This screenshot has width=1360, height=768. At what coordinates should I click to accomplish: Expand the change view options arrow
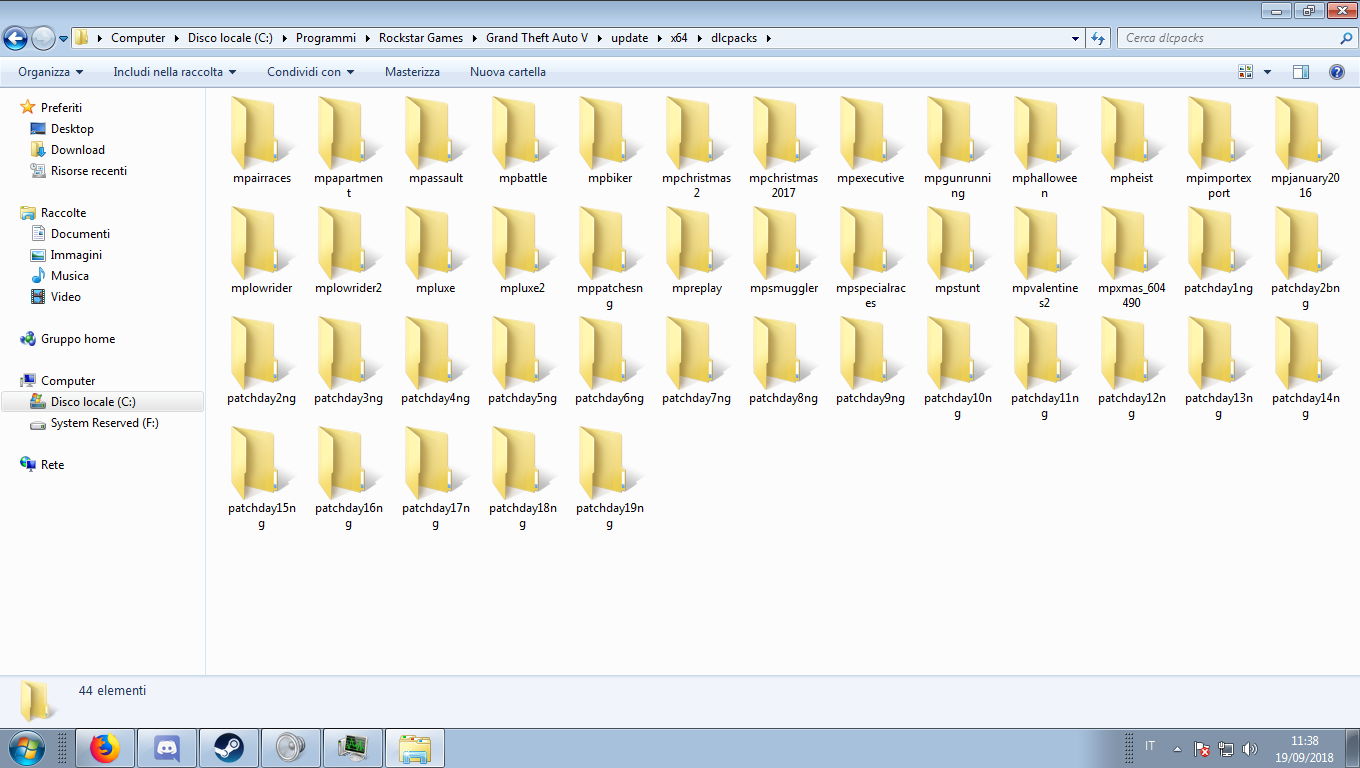(1268, 72)
